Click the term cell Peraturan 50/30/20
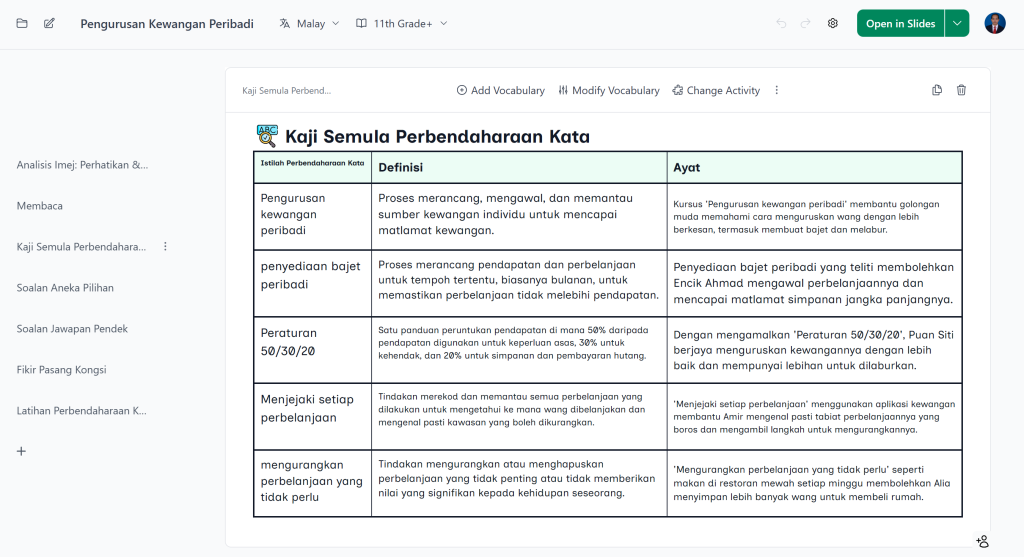The height and width of the screenshot is (557, 1024). [x=312, y=350]
